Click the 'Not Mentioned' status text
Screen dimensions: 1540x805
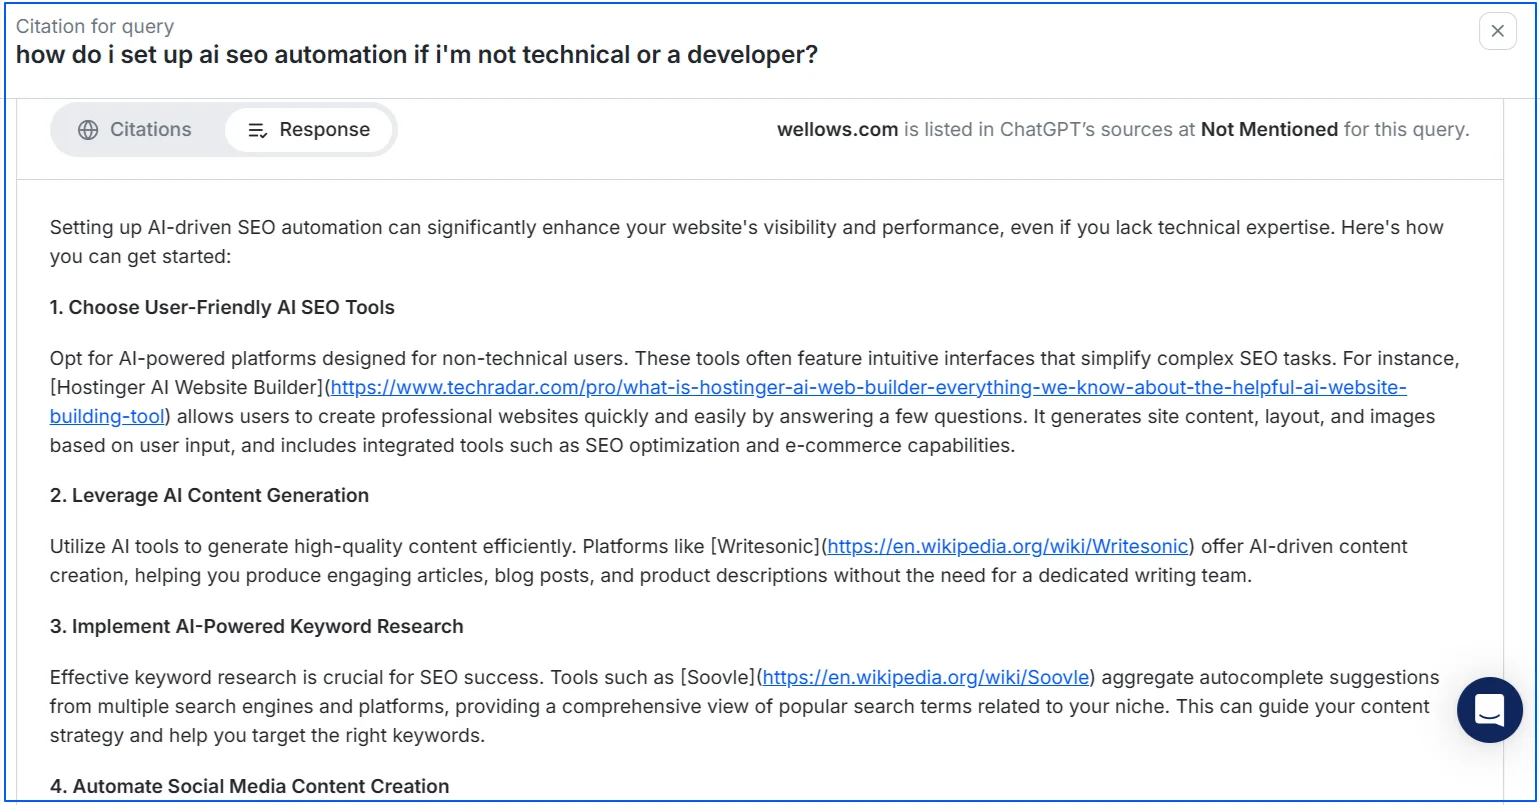[1269, 129]
